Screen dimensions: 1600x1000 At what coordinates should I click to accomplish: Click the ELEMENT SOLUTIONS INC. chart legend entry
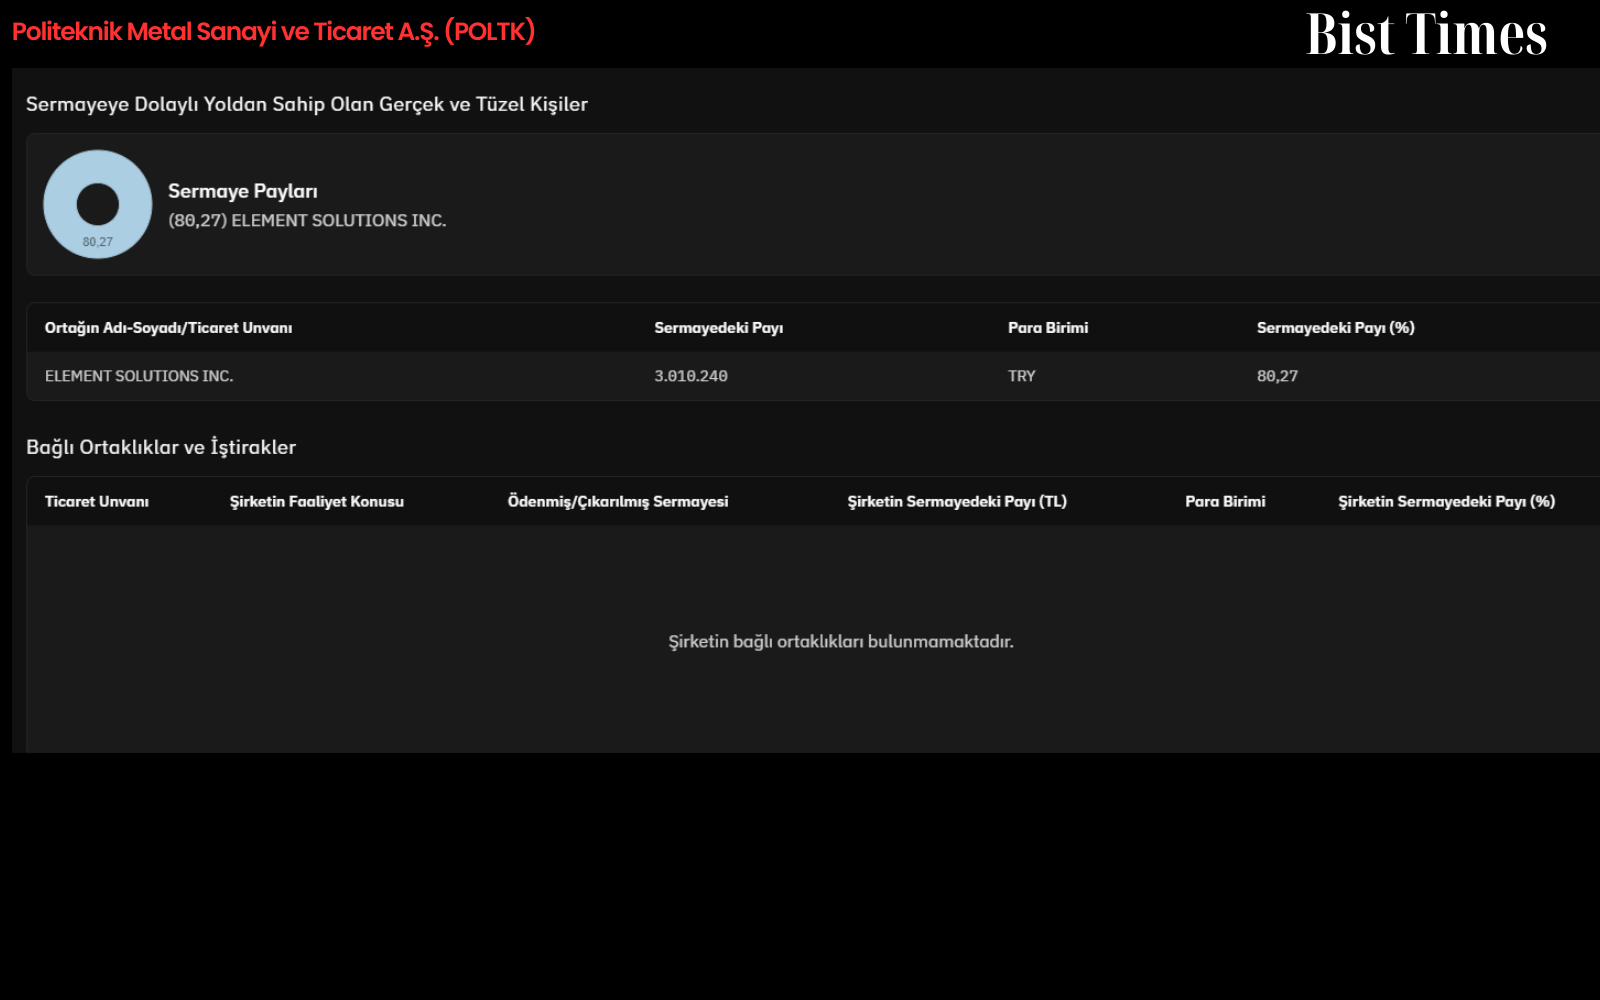[307, 220]
